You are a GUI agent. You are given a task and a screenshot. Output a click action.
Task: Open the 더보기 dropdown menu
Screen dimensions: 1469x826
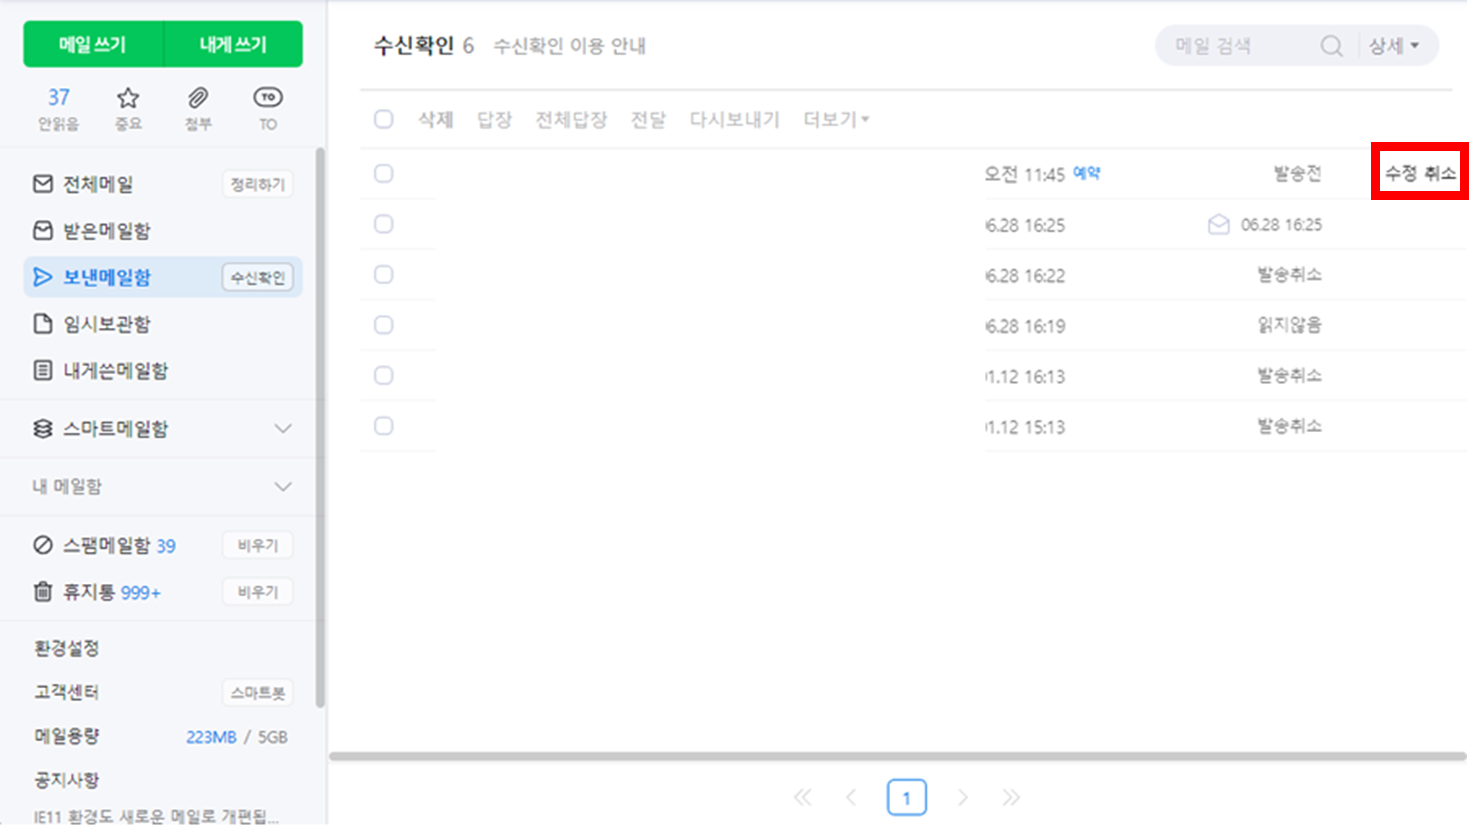tap(836, 118)
